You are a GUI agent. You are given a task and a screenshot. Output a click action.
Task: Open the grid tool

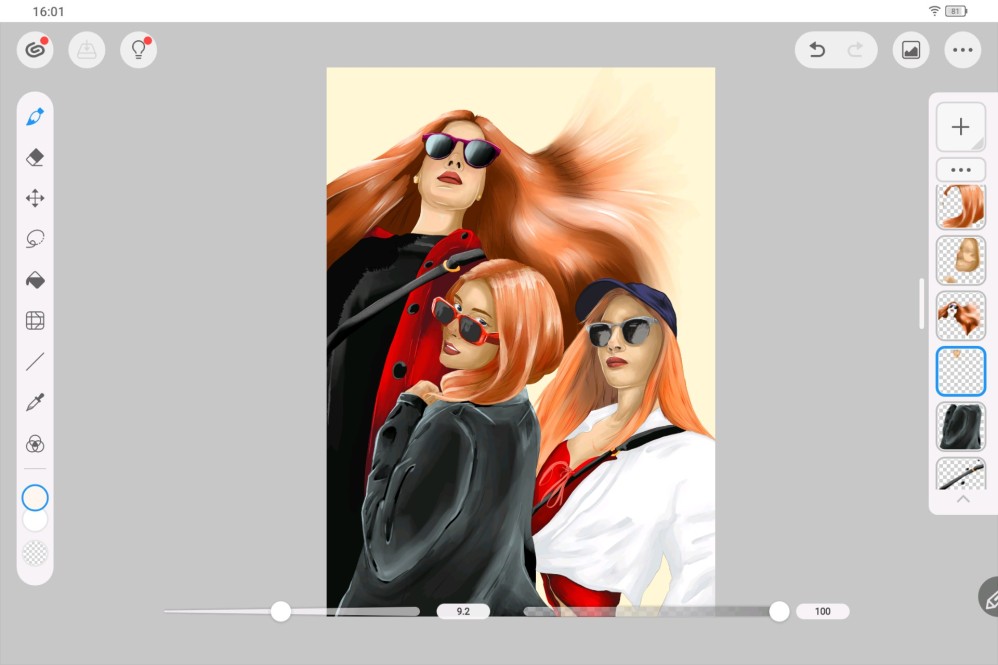[35, 321]
